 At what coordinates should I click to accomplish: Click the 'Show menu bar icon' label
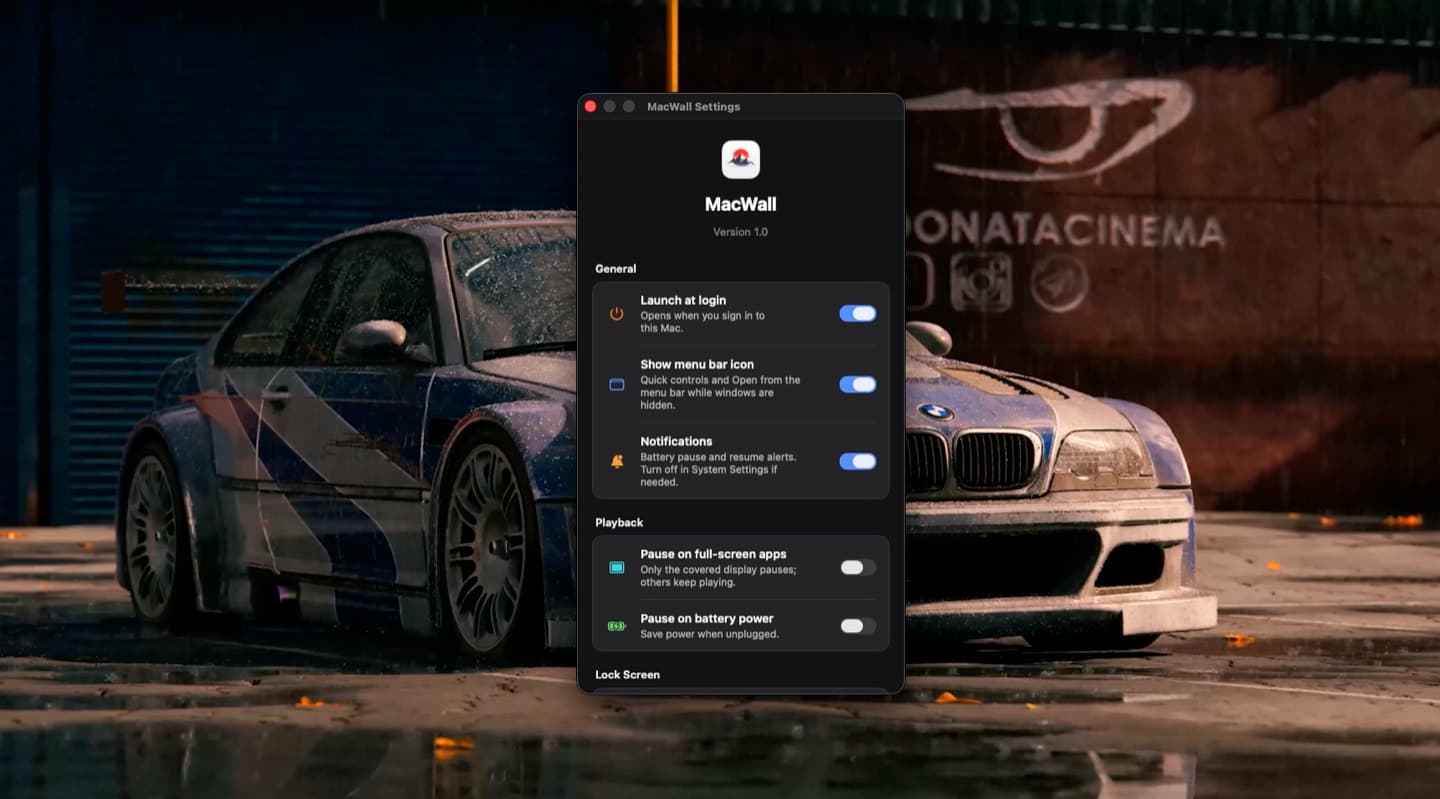coord(697,365)
